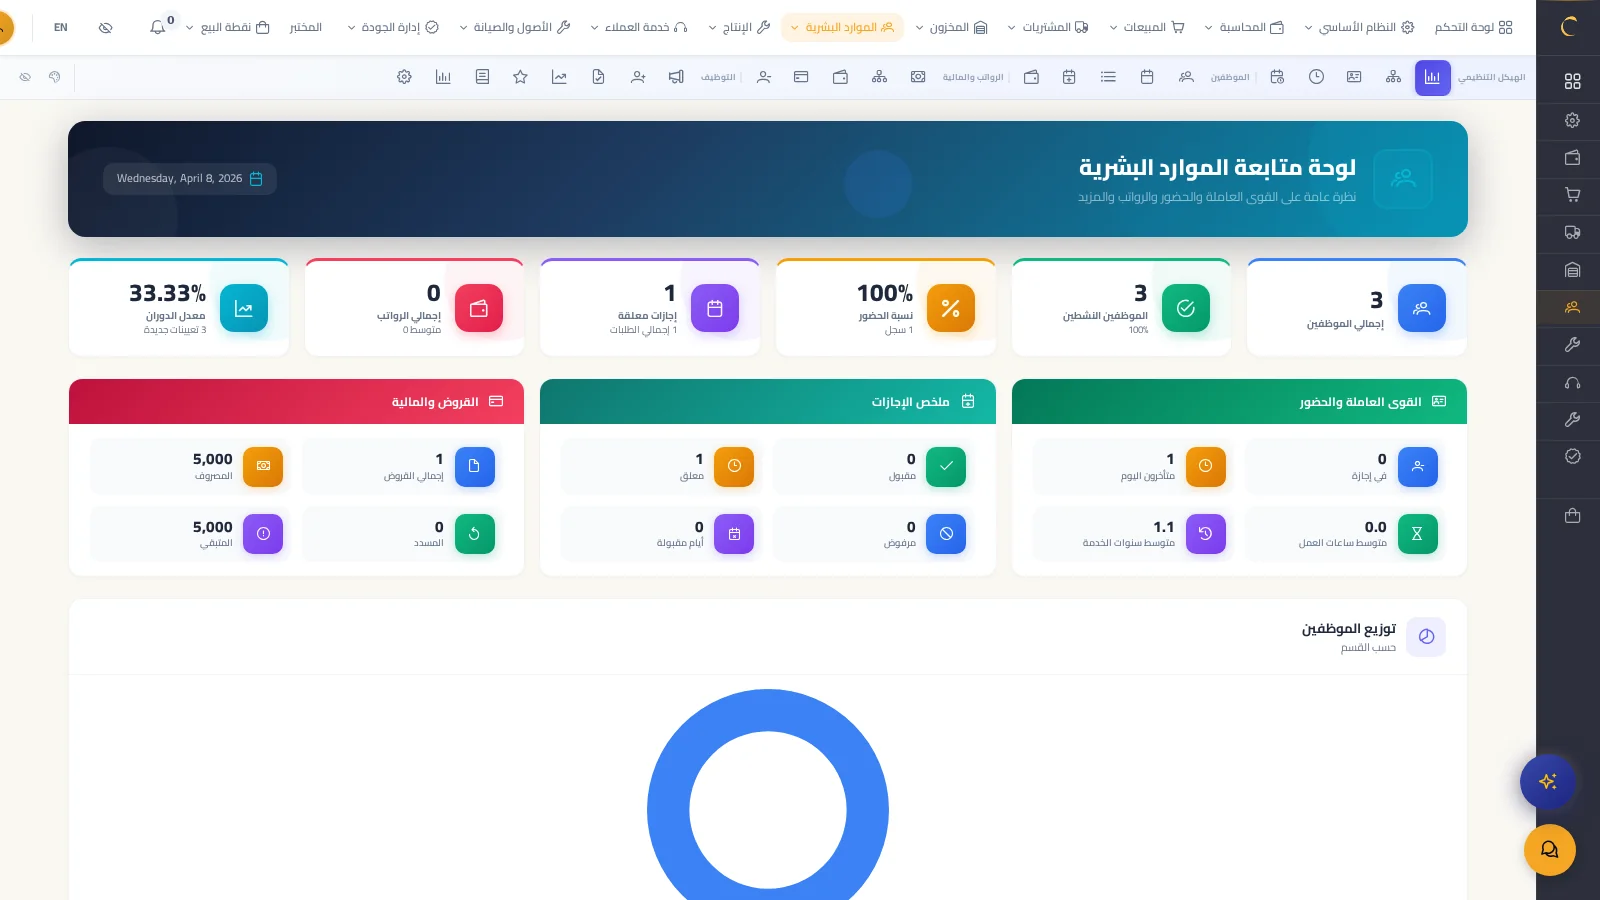
Task: Open the headset support icon in the sidebar
Action: (1572, 382)
